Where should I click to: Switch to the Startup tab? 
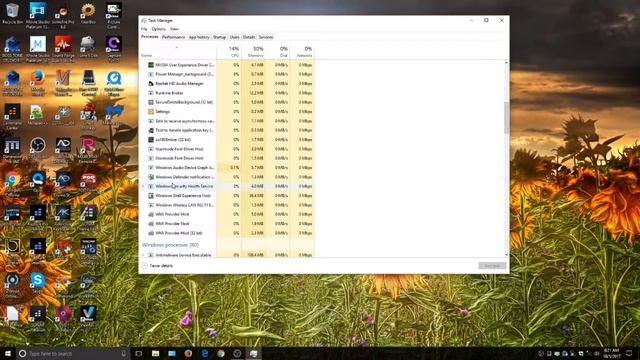click(219, 37)
